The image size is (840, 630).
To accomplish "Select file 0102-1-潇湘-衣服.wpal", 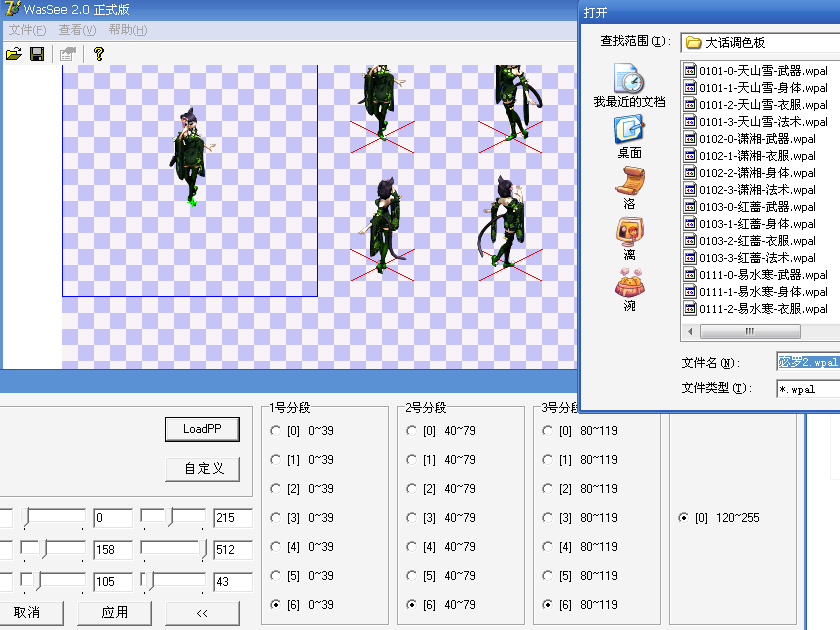I will (750, 156).
